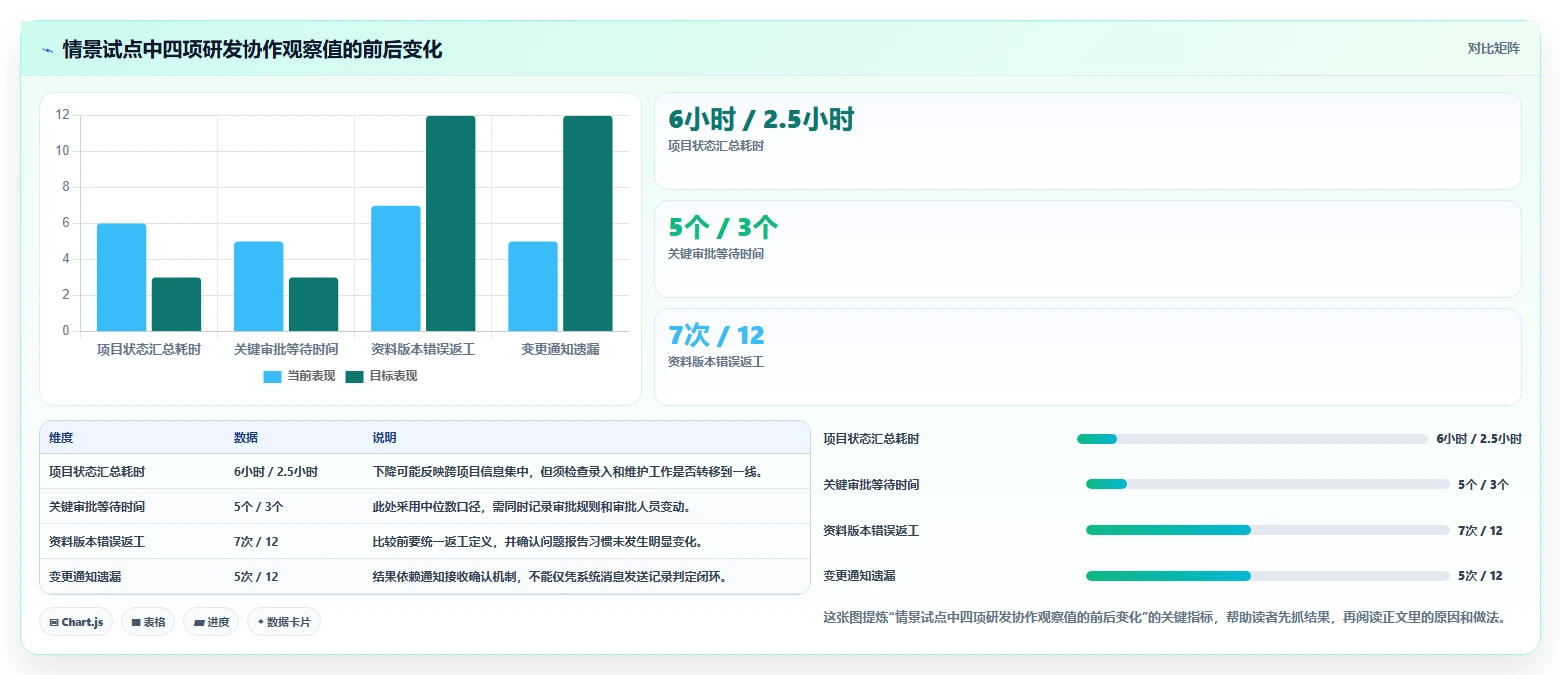
Task: Click the 7次 / 12 value beside the progress bar
Action: [1480, 530]
